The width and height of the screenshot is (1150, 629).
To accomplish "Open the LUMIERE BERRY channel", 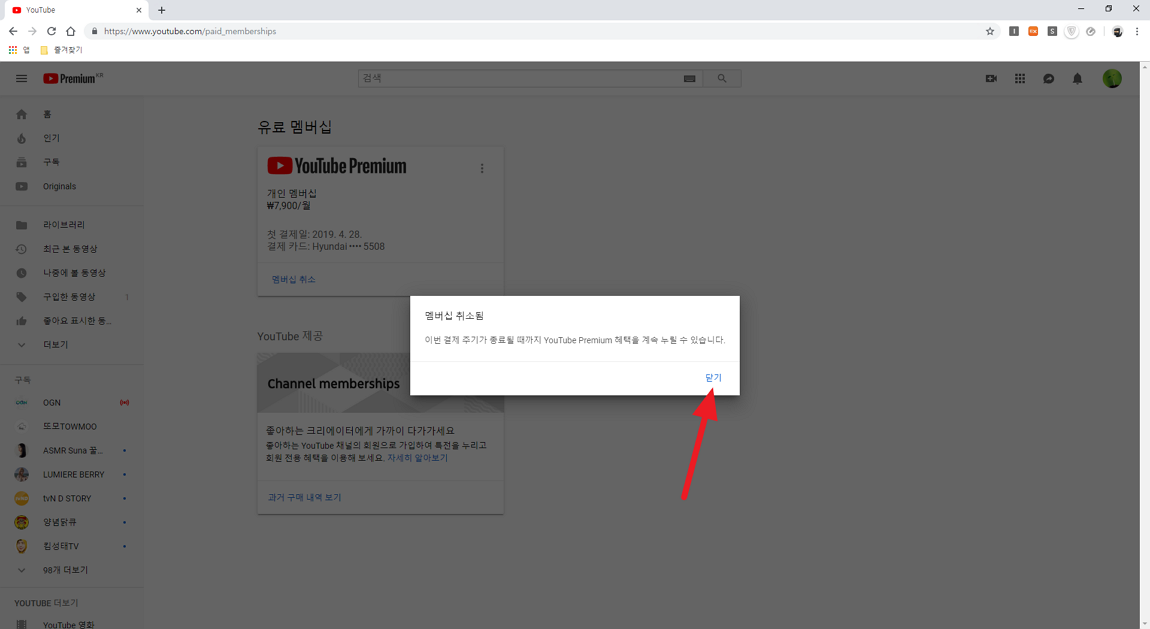I will point(72,474).
